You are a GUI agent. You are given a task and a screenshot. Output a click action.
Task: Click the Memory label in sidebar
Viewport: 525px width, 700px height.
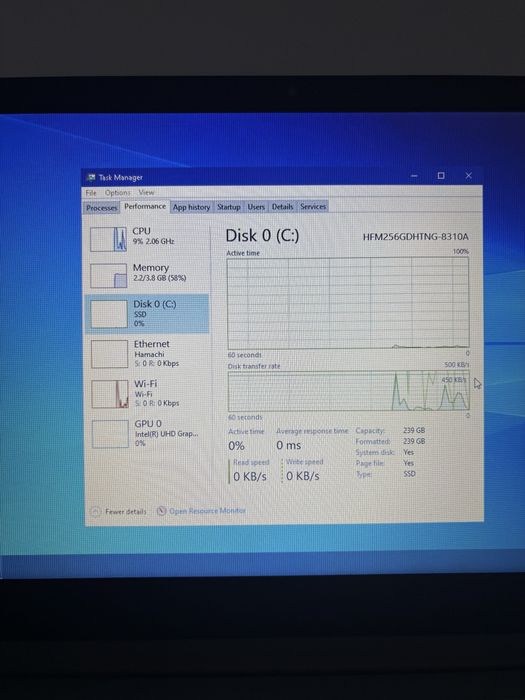pyautogui.click(x=151, y=267)
